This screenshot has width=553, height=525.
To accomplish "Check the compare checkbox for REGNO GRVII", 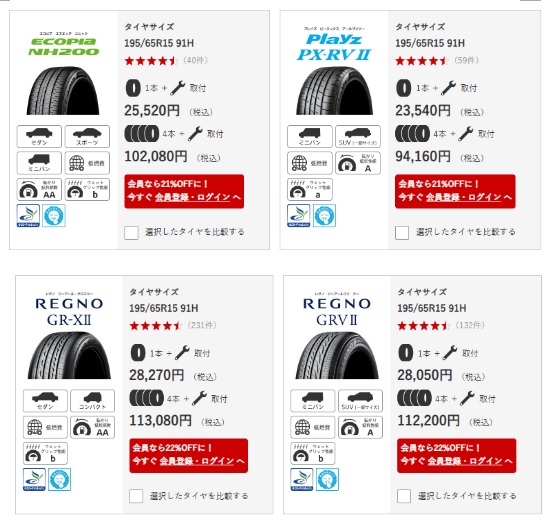I will (404, 496).
